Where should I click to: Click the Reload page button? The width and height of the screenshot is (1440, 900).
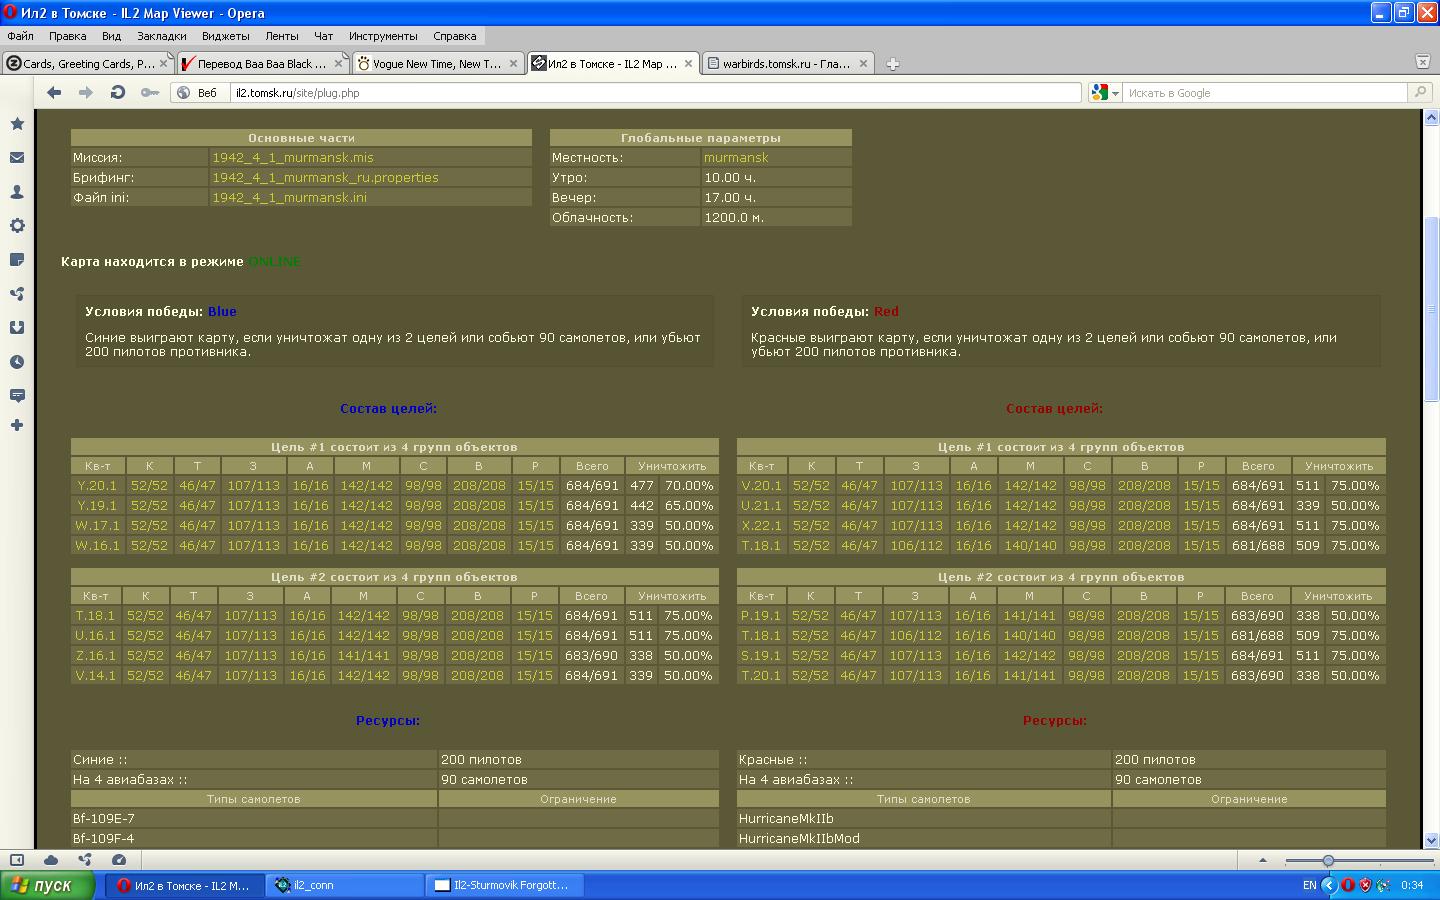118,93
